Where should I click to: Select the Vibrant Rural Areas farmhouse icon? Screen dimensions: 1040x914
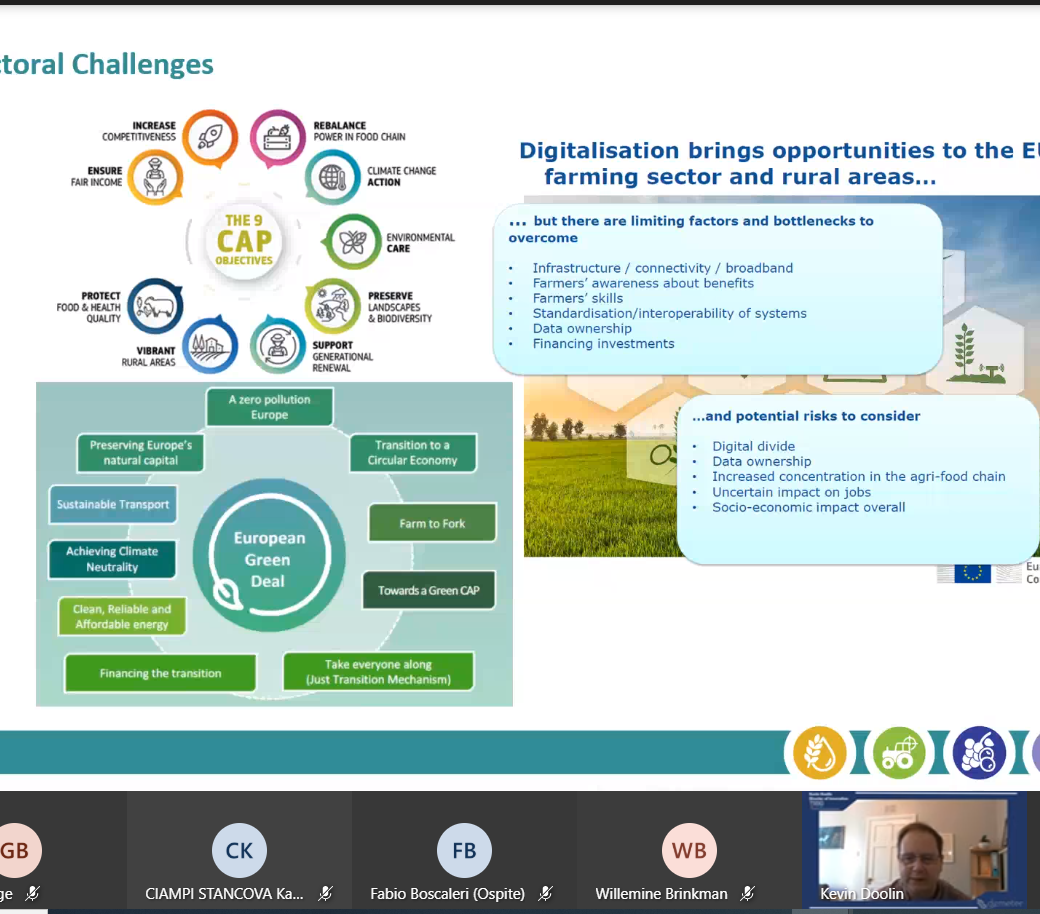210,345
